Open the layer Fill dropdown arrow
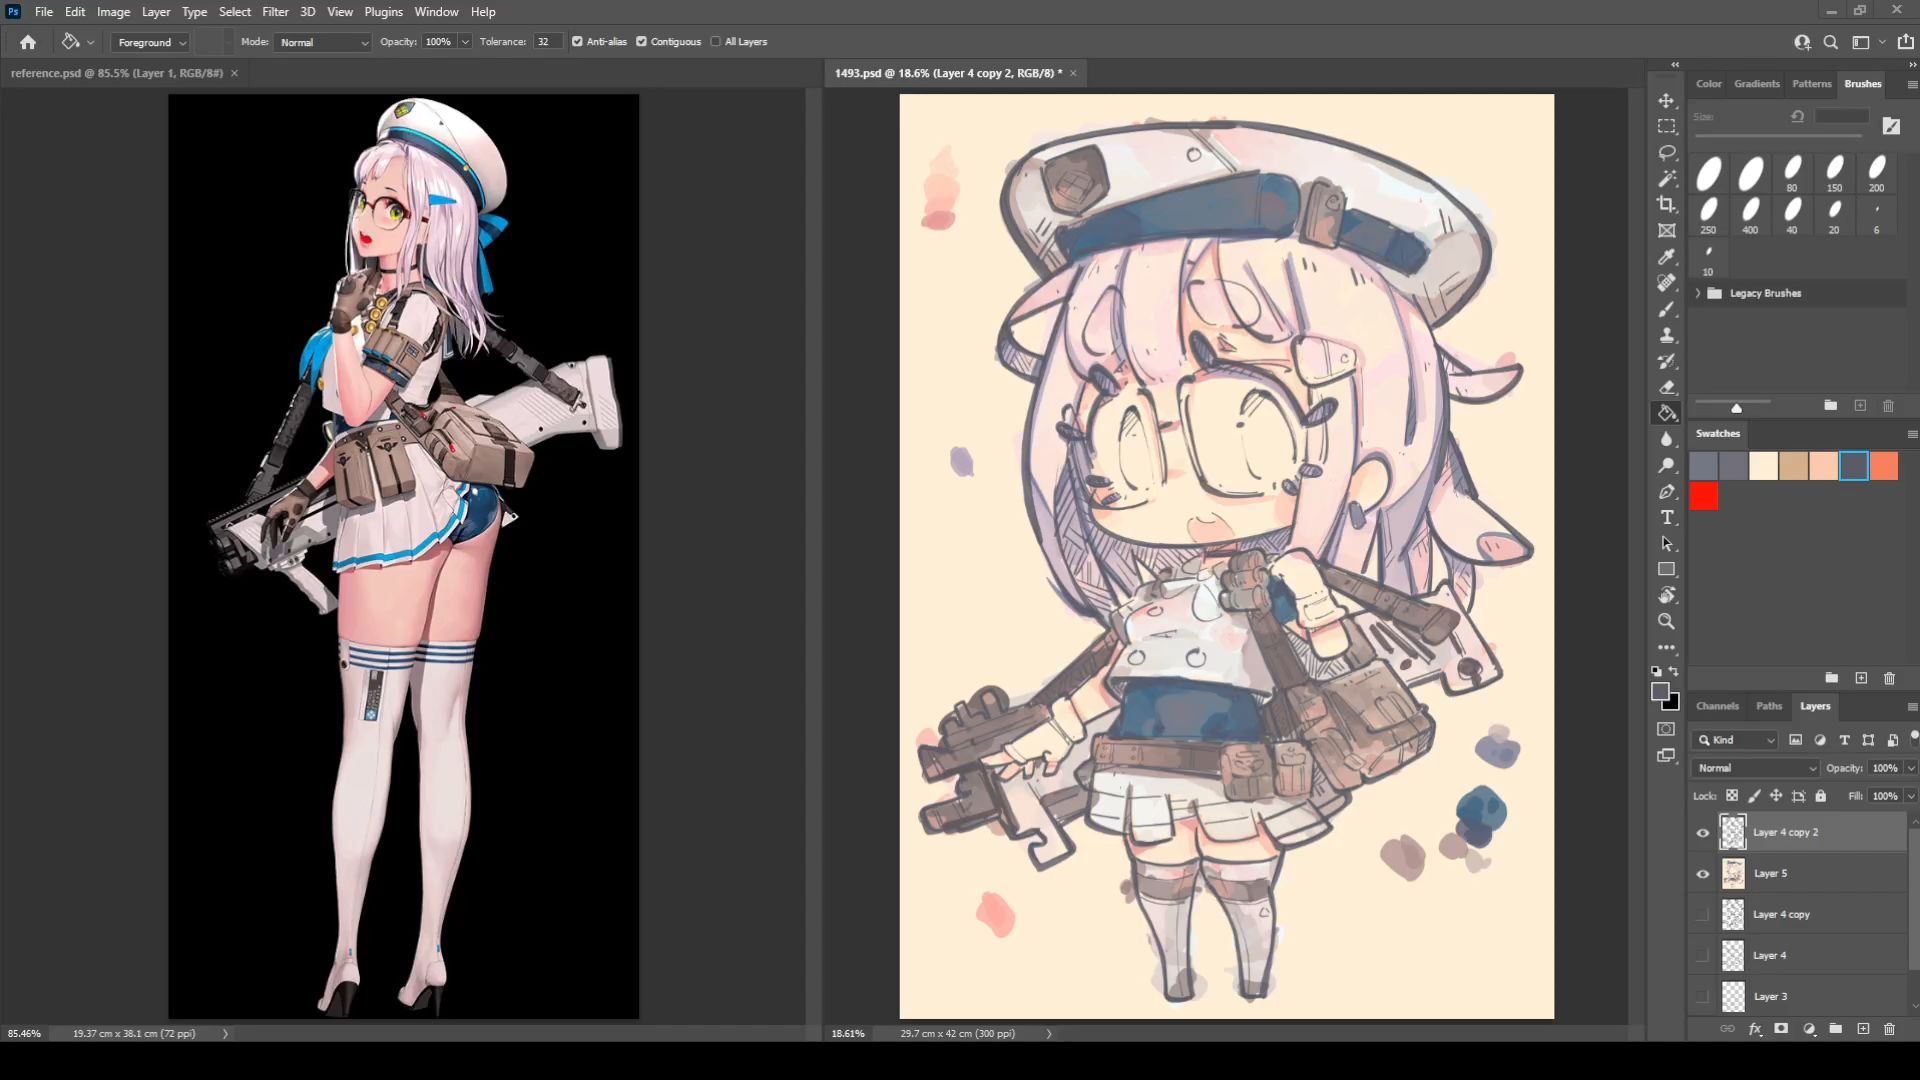This screenshot has height=1080, width=1920. click(1911, 796)
